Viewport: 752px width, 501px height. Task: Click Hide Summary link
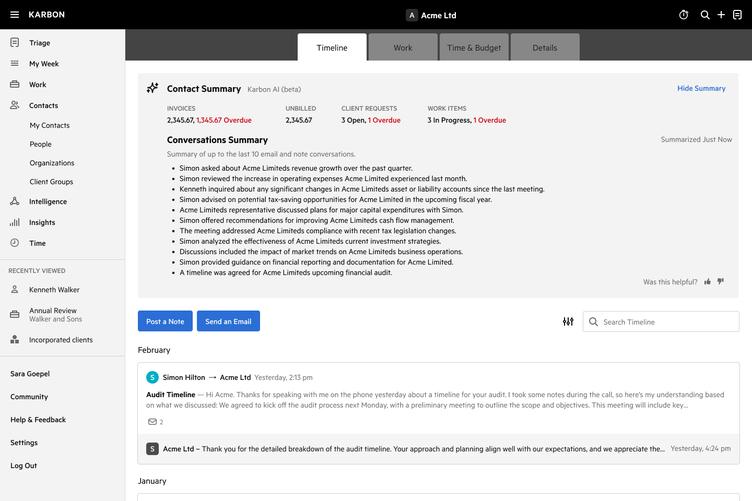(701, 88)
